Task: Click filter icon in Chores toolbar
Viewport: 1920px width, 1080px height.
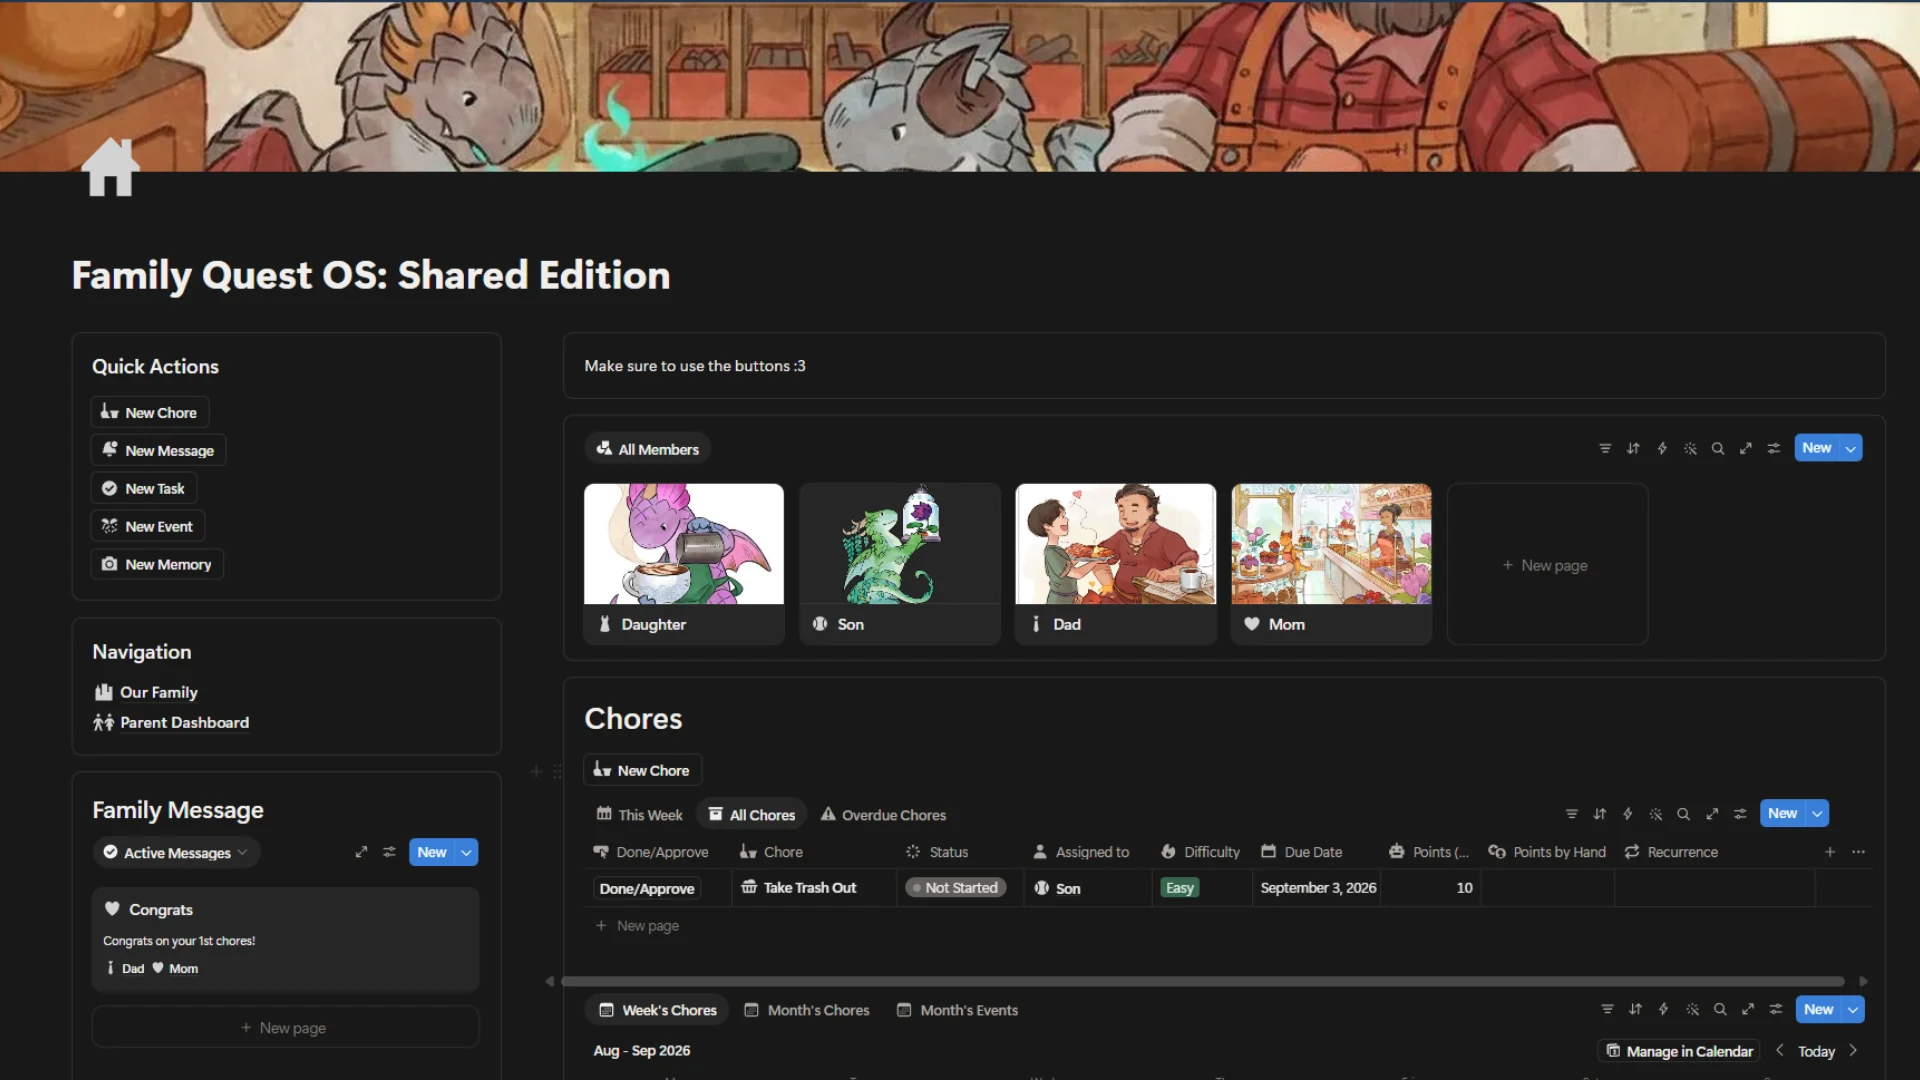Action: pos(1572,814)
